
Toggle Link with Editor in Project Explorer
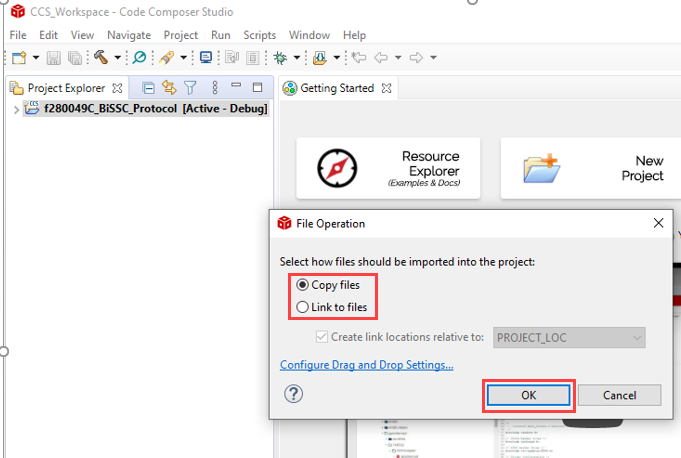click(169, 88)
